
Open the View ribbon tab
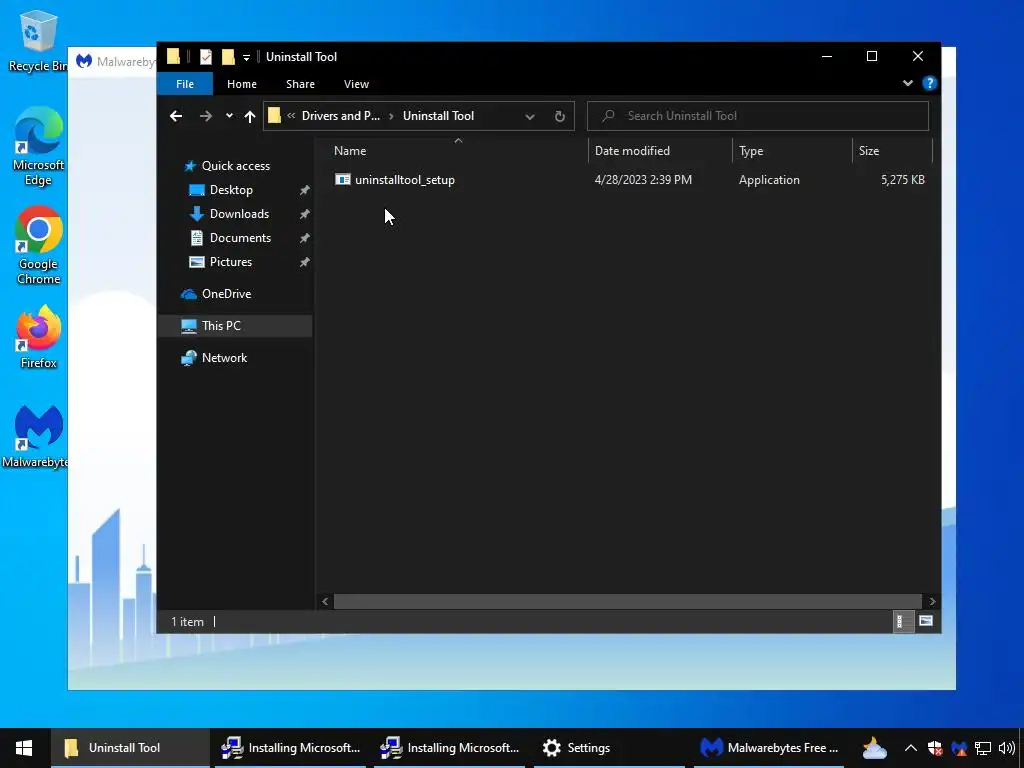tap(356, 84)
